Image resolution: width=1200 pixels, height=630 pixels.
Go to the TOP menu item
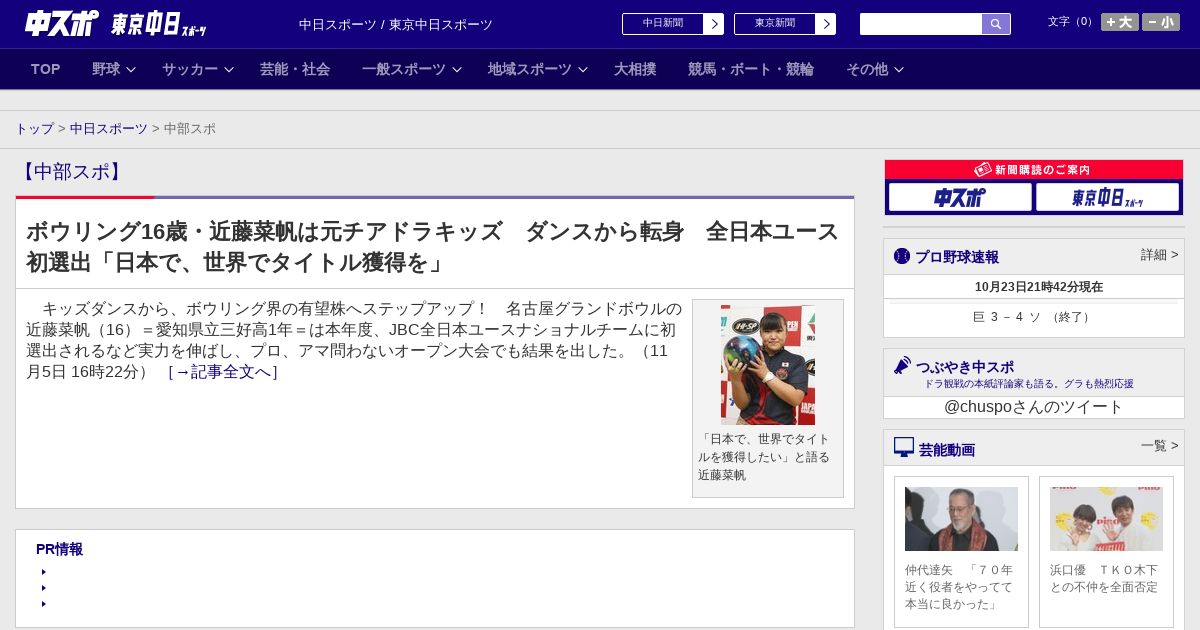(x=46, y=69)
